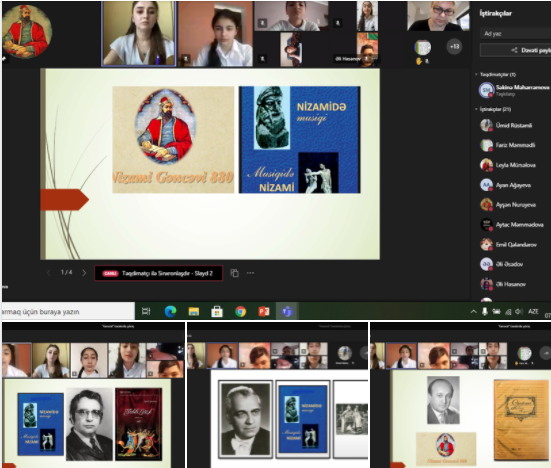Click the blue book cover in bottom-middle screenshot
Viewport: 551px width, 468px height.
(x=303, y=419)
